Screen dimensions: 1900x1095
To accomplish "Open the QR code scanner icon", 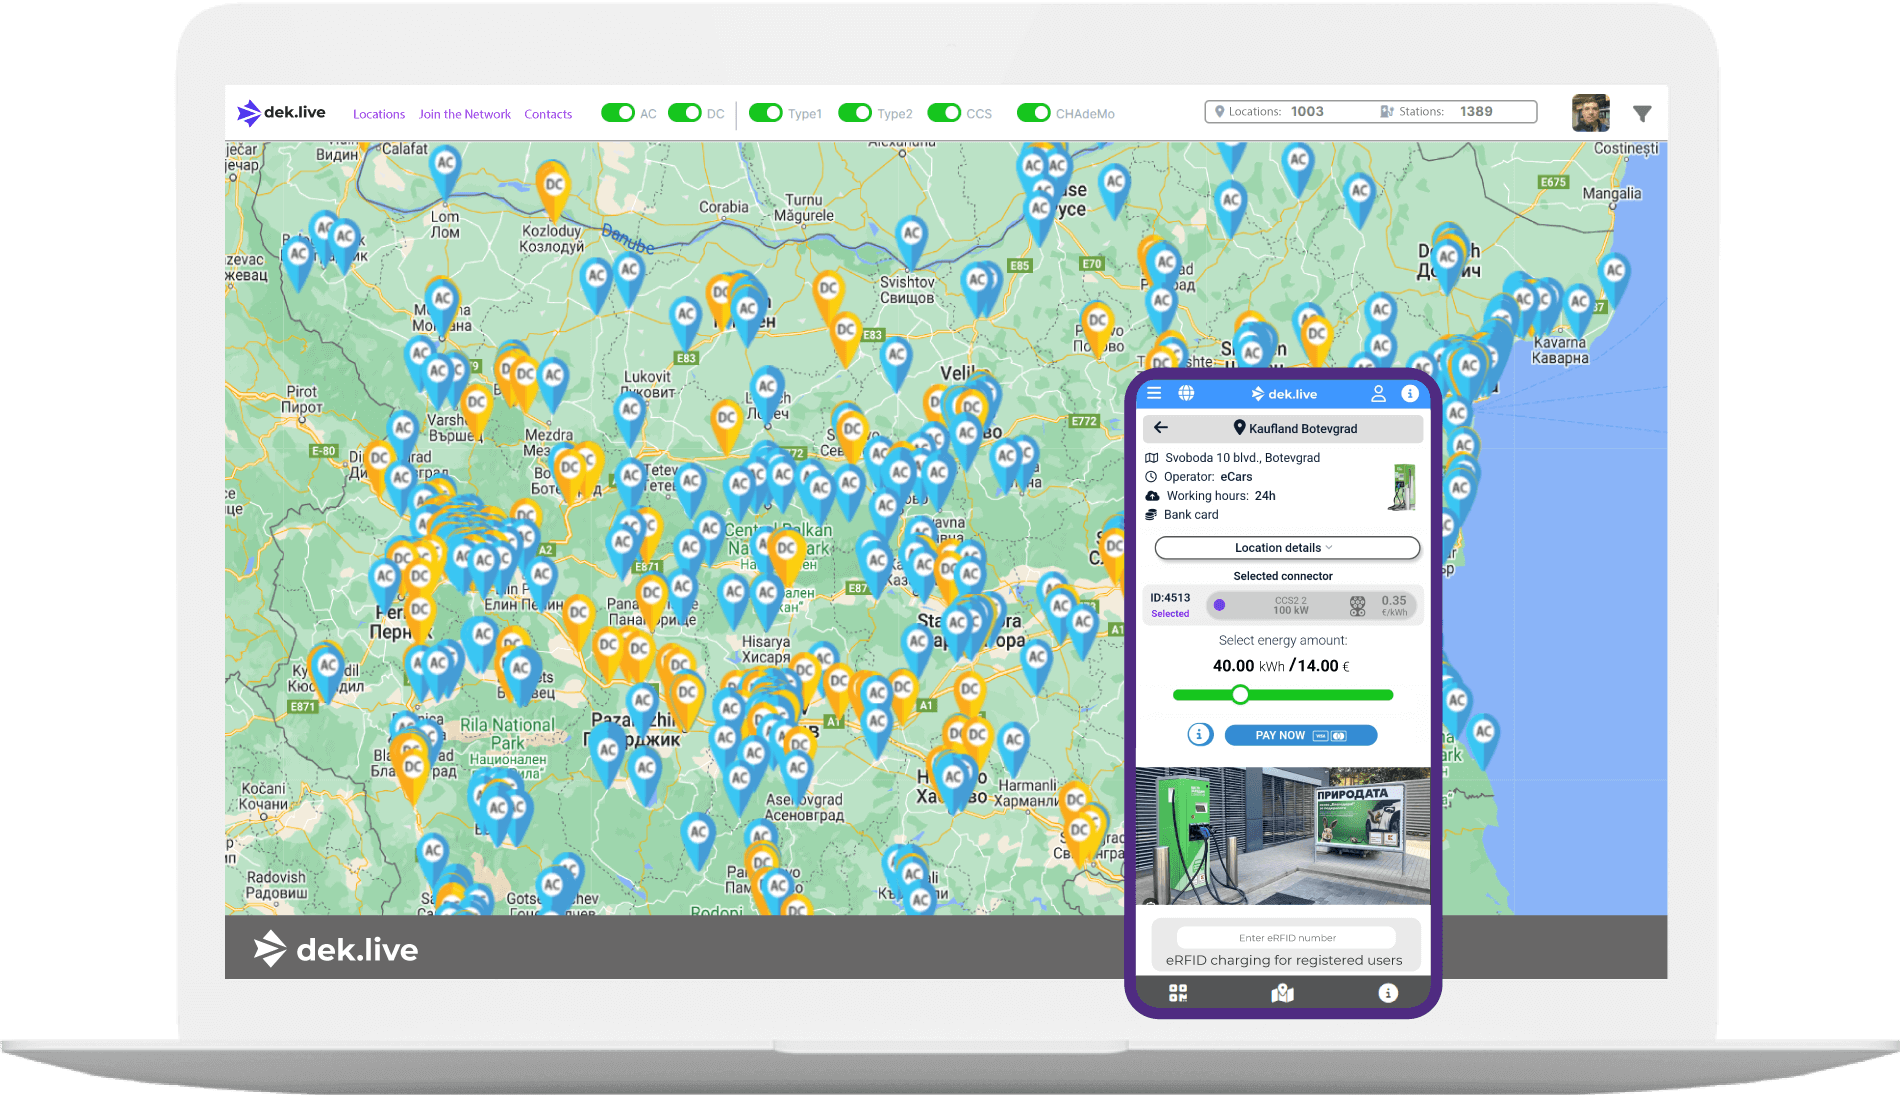I will click(1178, 993).
